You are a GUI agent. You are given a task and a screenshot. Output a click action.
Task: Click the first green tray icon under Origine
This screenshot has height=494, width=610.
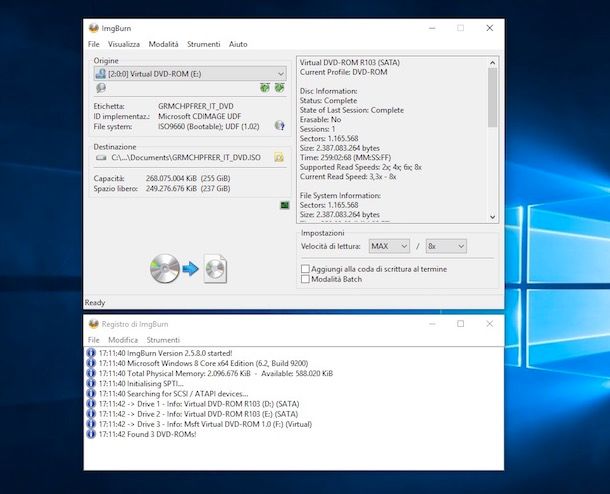265,88
